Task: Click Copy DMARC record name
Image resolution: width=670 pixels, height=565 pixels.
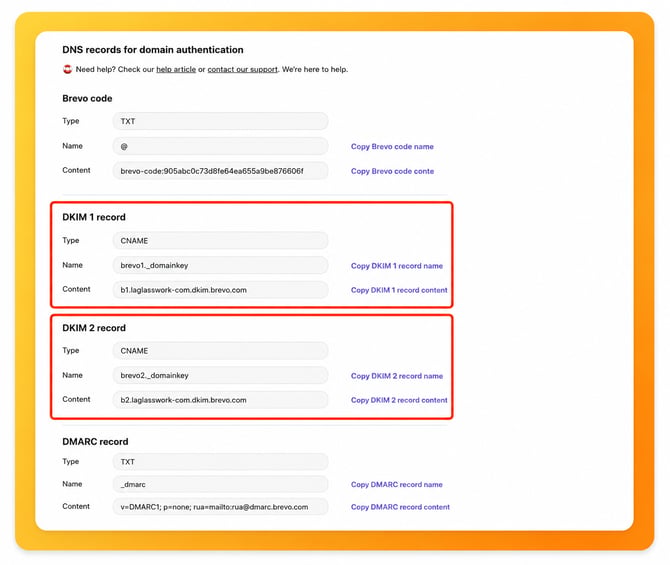Action: [x=397, y=485]
